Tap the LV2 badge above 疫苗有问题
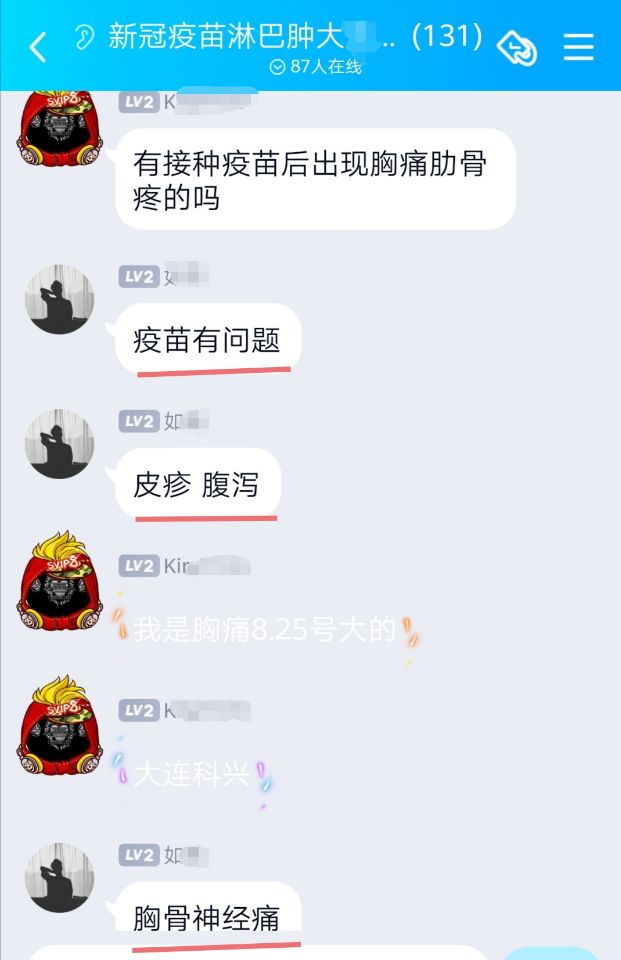The width and height of the screenshot is (621, 960). coord(139,277)
